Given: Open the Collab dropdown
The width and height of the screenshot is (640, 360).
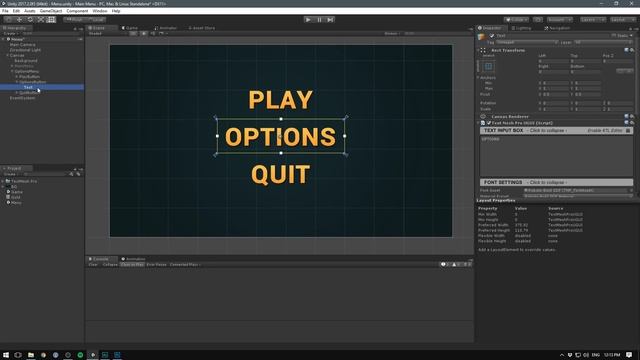Looking at the screenshot, I should point(516,20).
